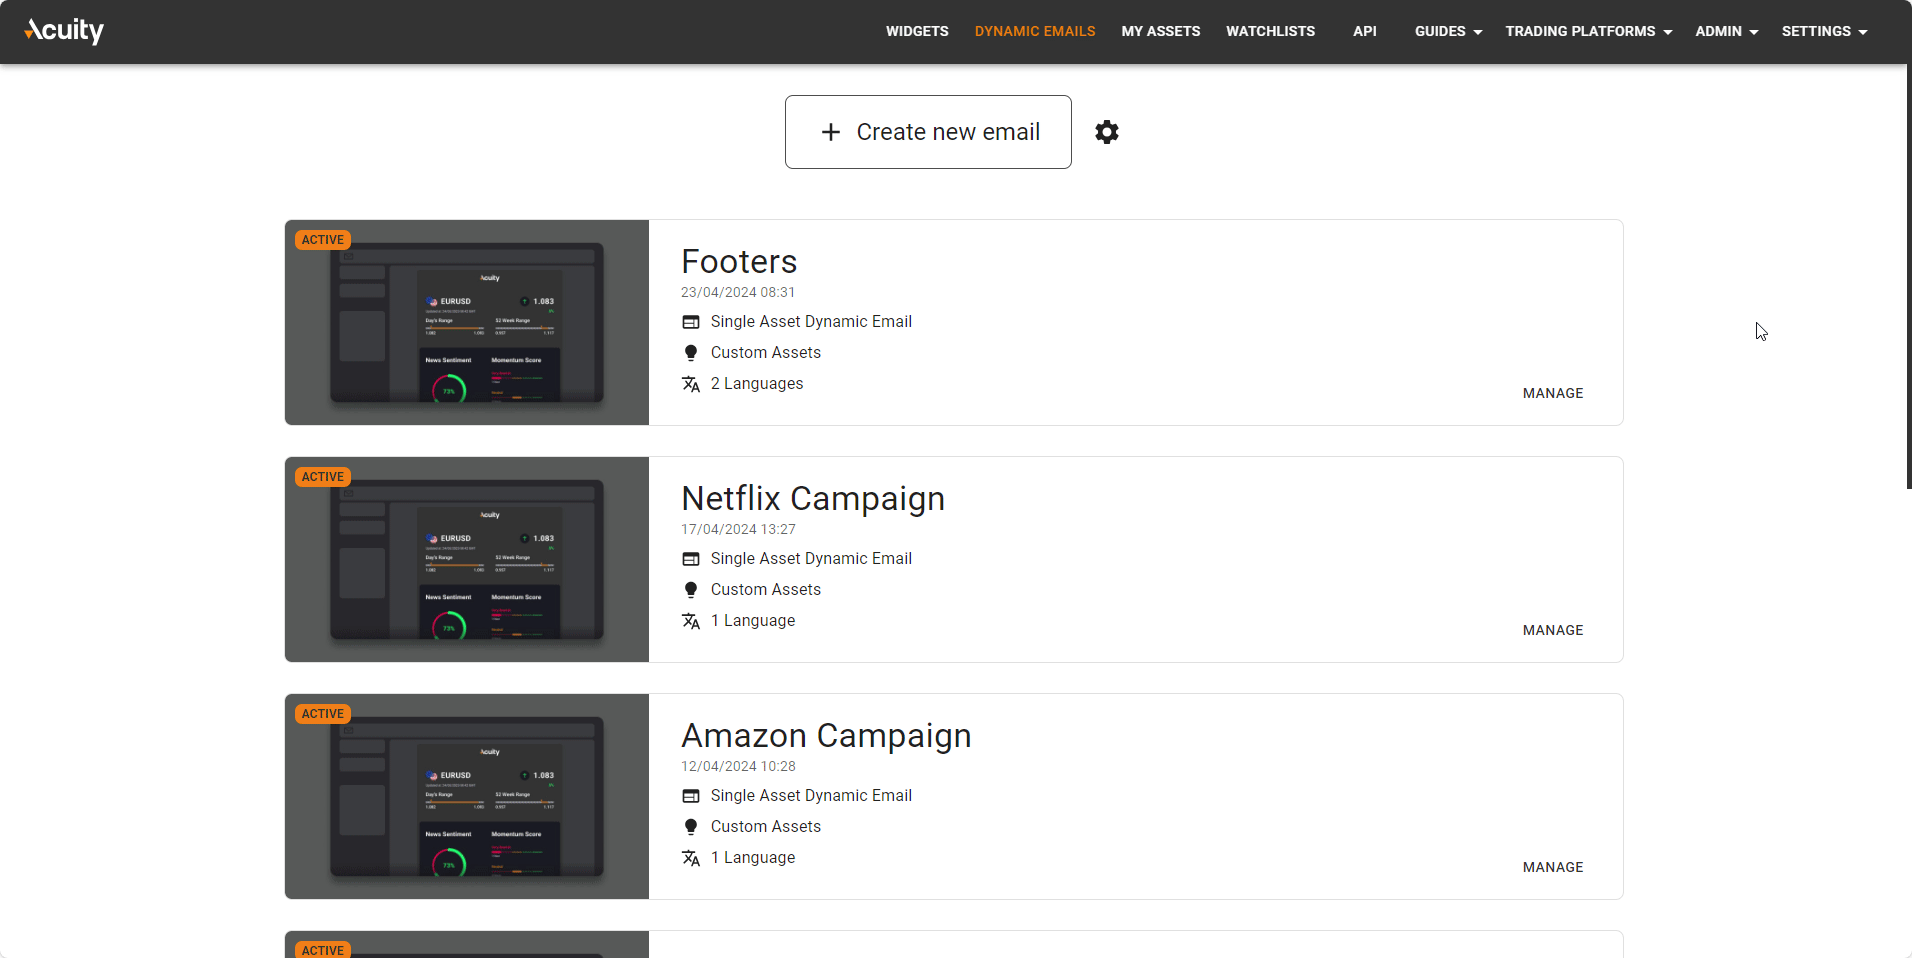Open Watchlists in the navbar
This screenshot has width=1912, height=958.
pos(1271,31)
